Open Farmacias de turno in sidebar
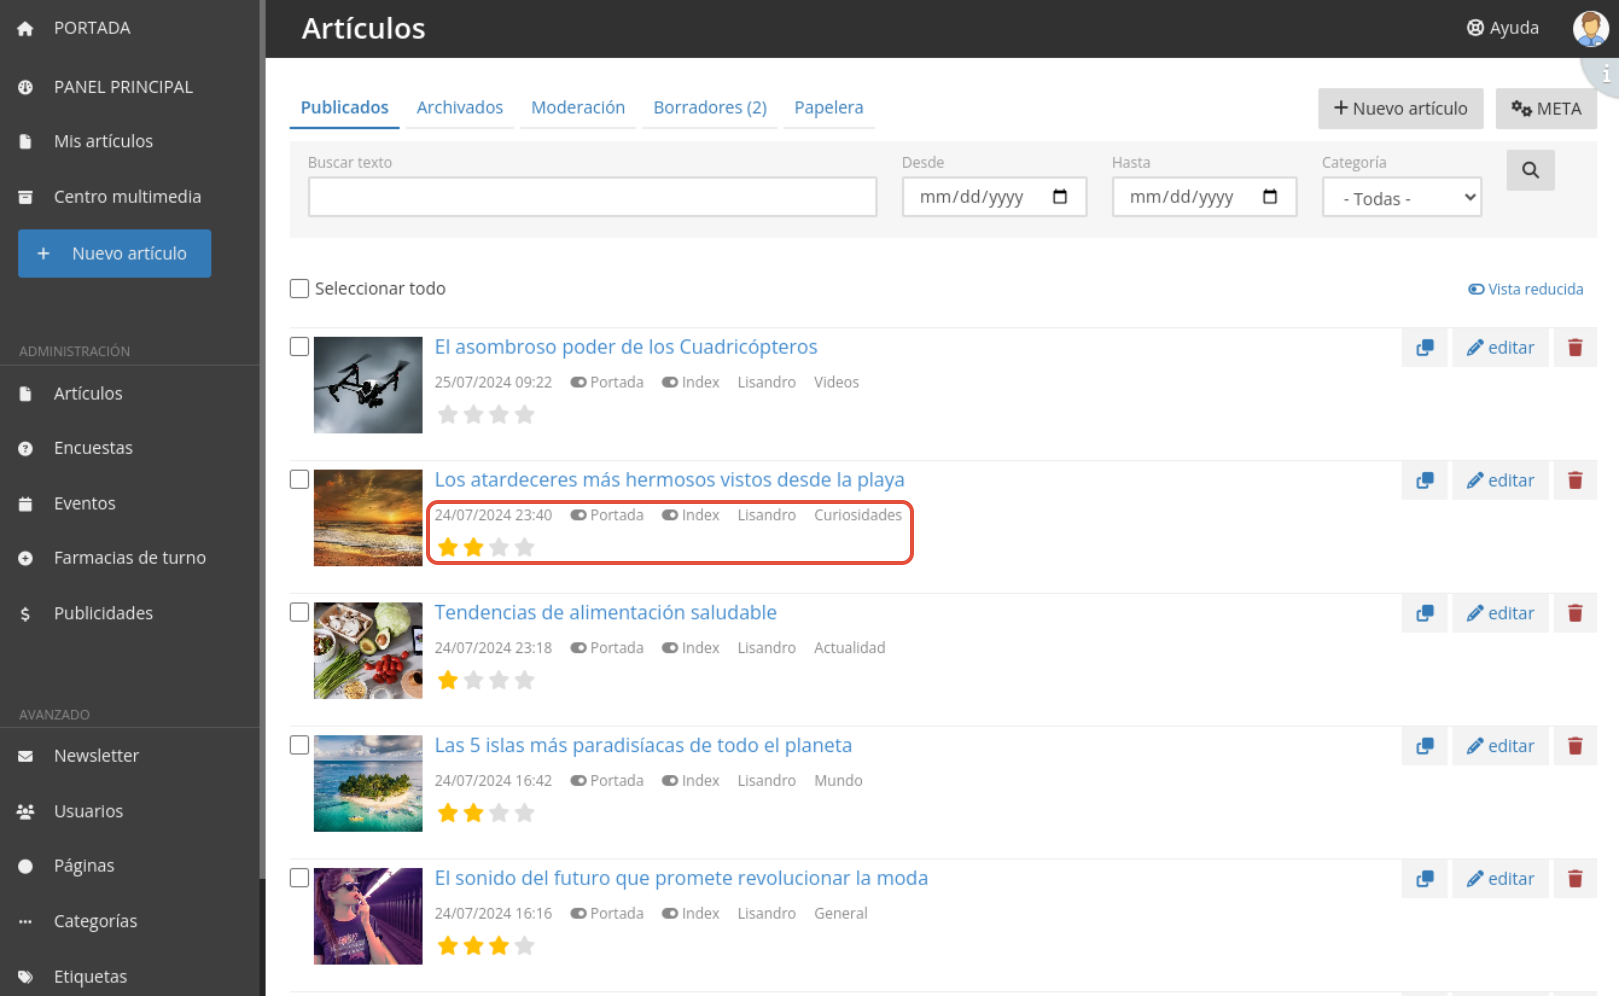Viewport: 1619px width, 996px height. coord(130,558)
